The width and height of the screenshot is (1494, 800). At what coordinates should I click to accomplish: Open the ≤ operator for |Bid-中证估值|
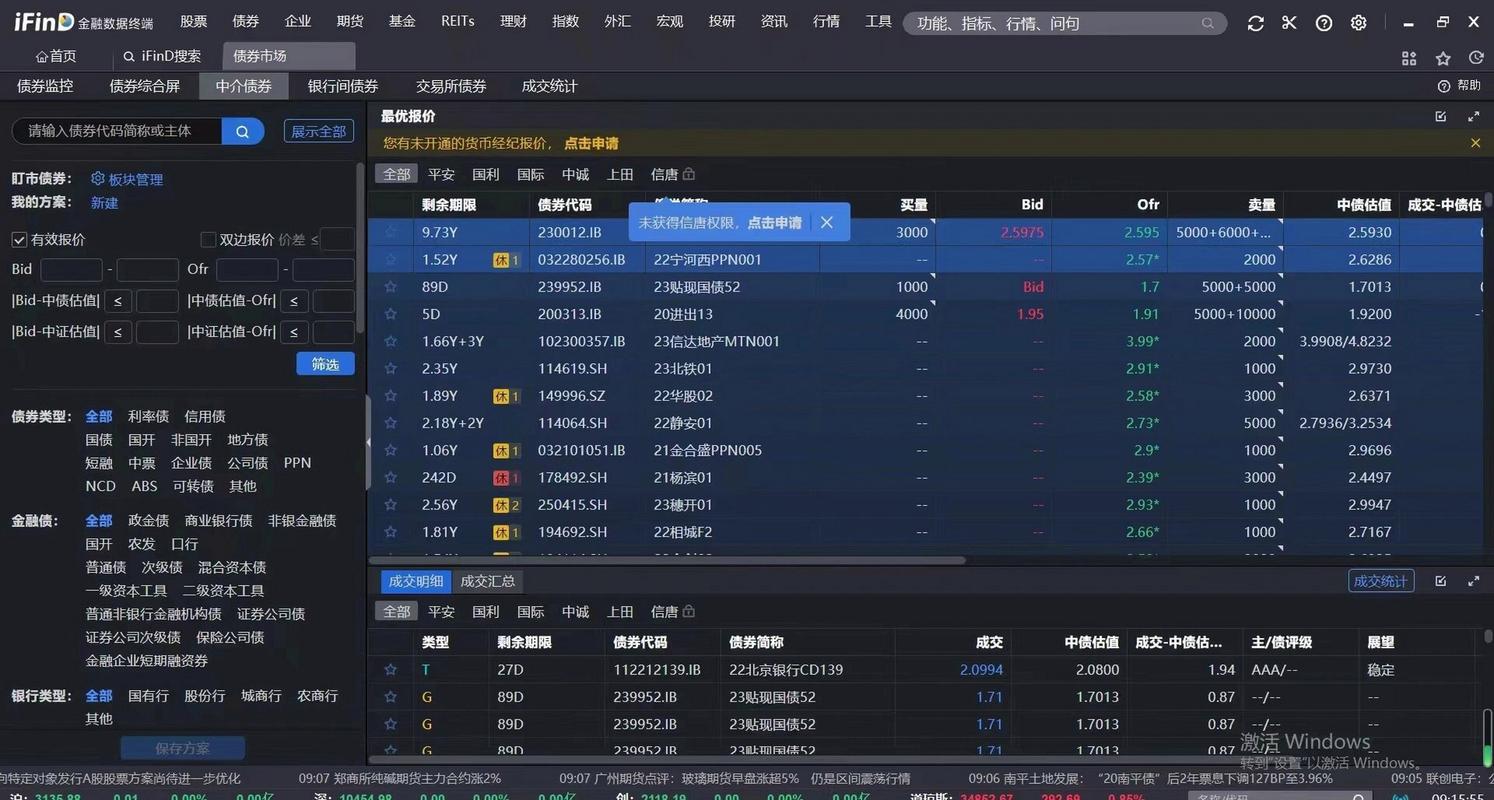(117, 332)
